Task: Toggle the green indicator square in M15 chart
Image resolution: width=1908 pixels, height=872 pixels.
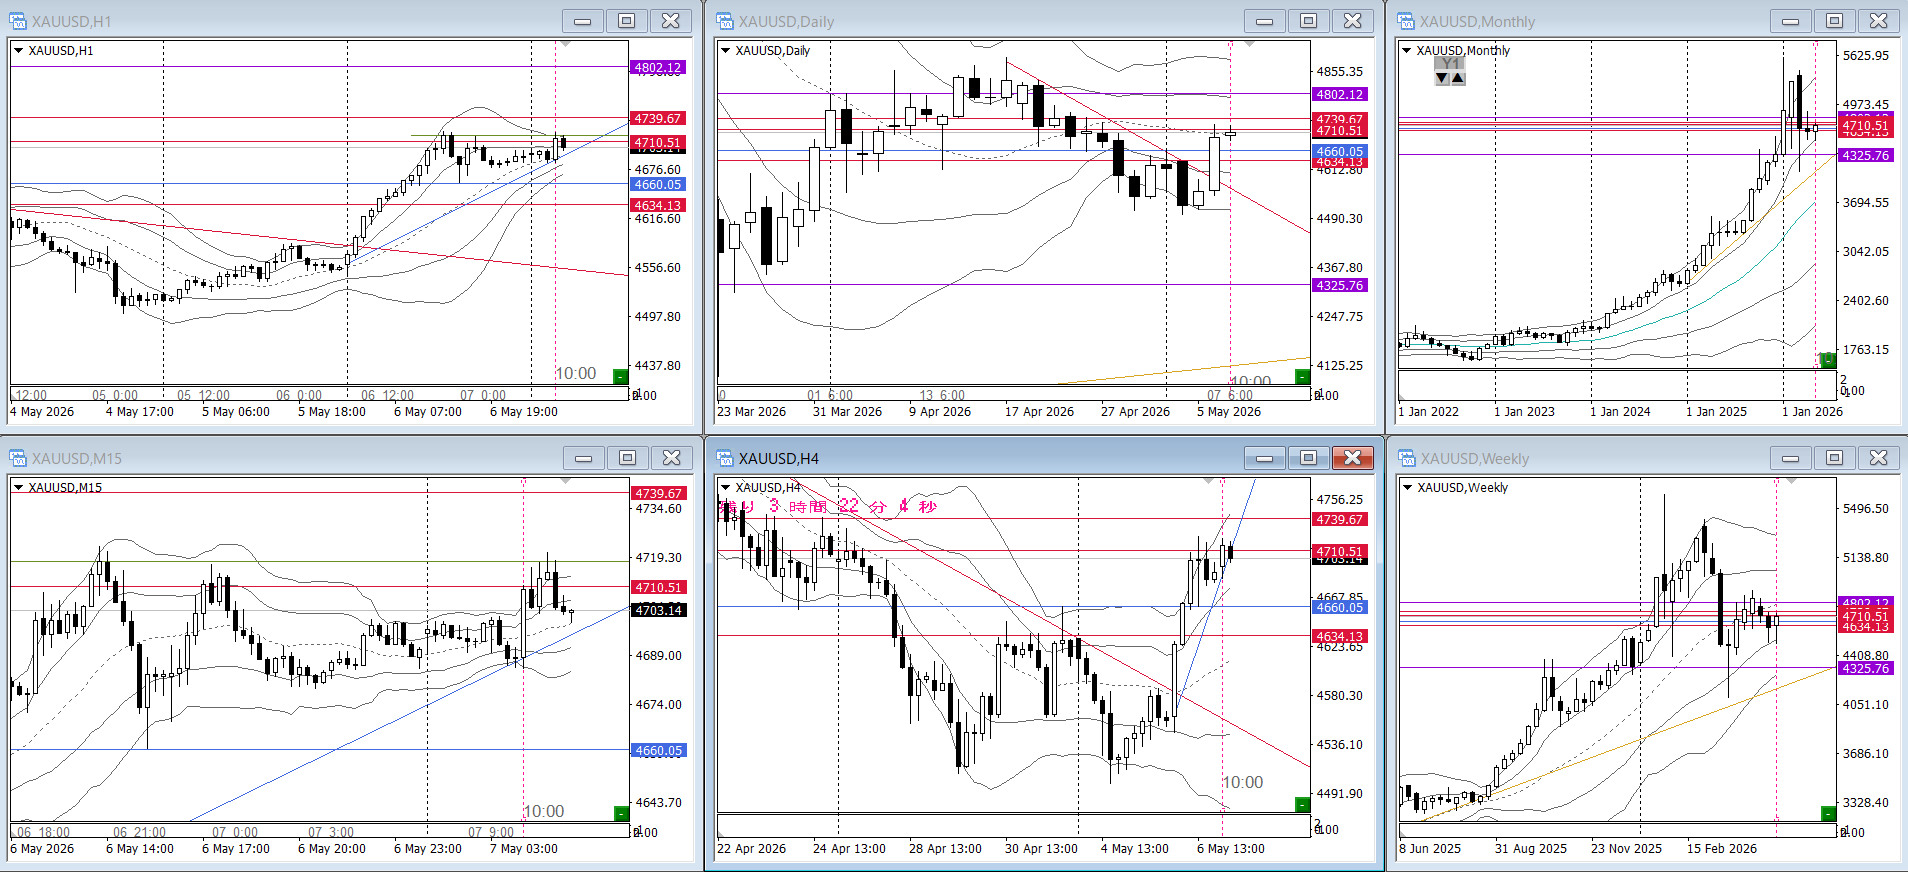Action: pos(620,813)
